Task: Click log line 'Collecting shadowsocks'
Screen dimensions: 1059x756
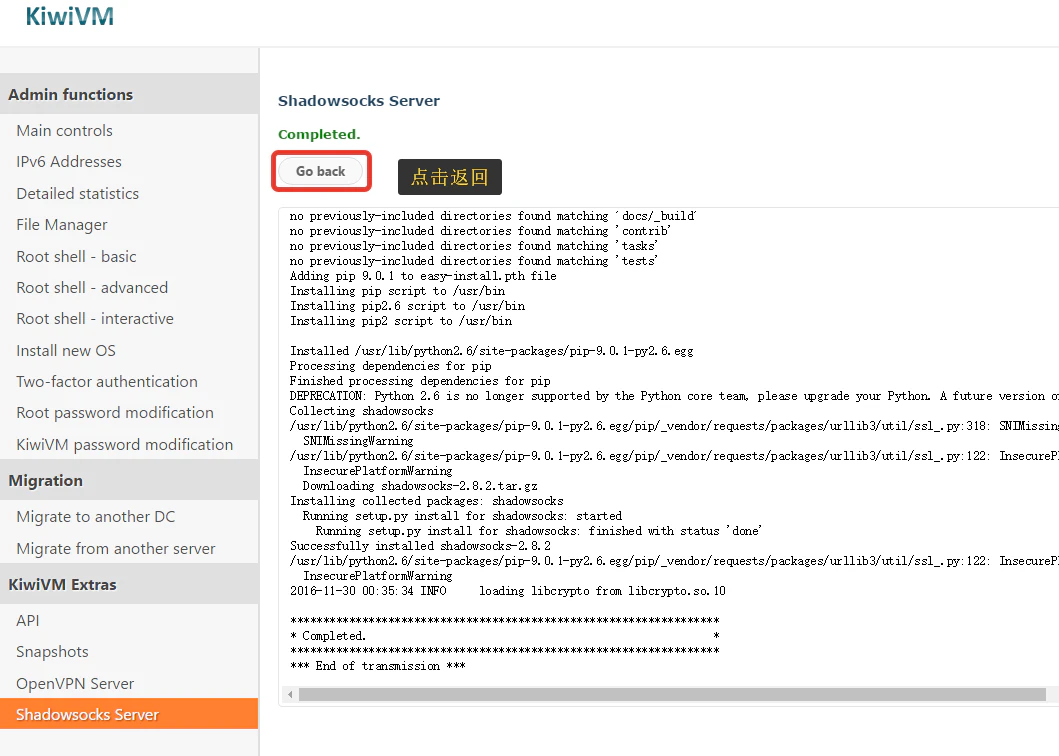Action: pyautogui.click(x=361, y=411)
